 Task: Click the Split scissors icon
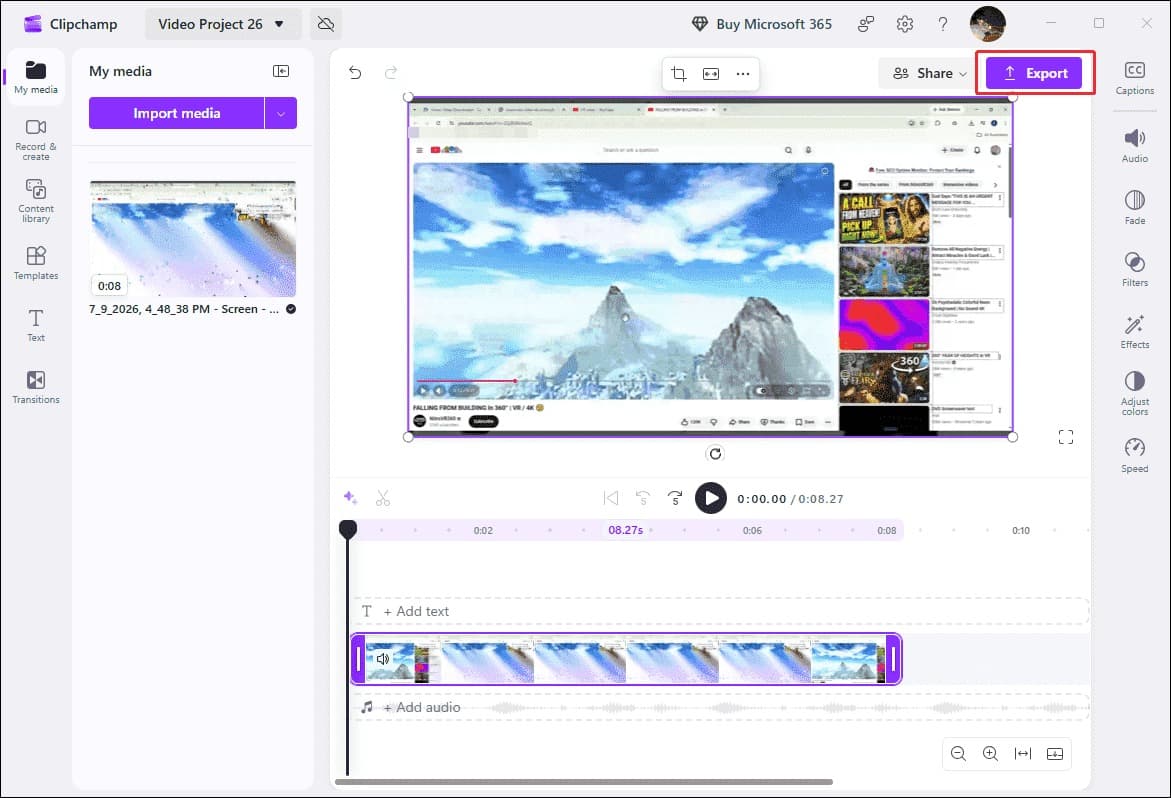point(383,498)
